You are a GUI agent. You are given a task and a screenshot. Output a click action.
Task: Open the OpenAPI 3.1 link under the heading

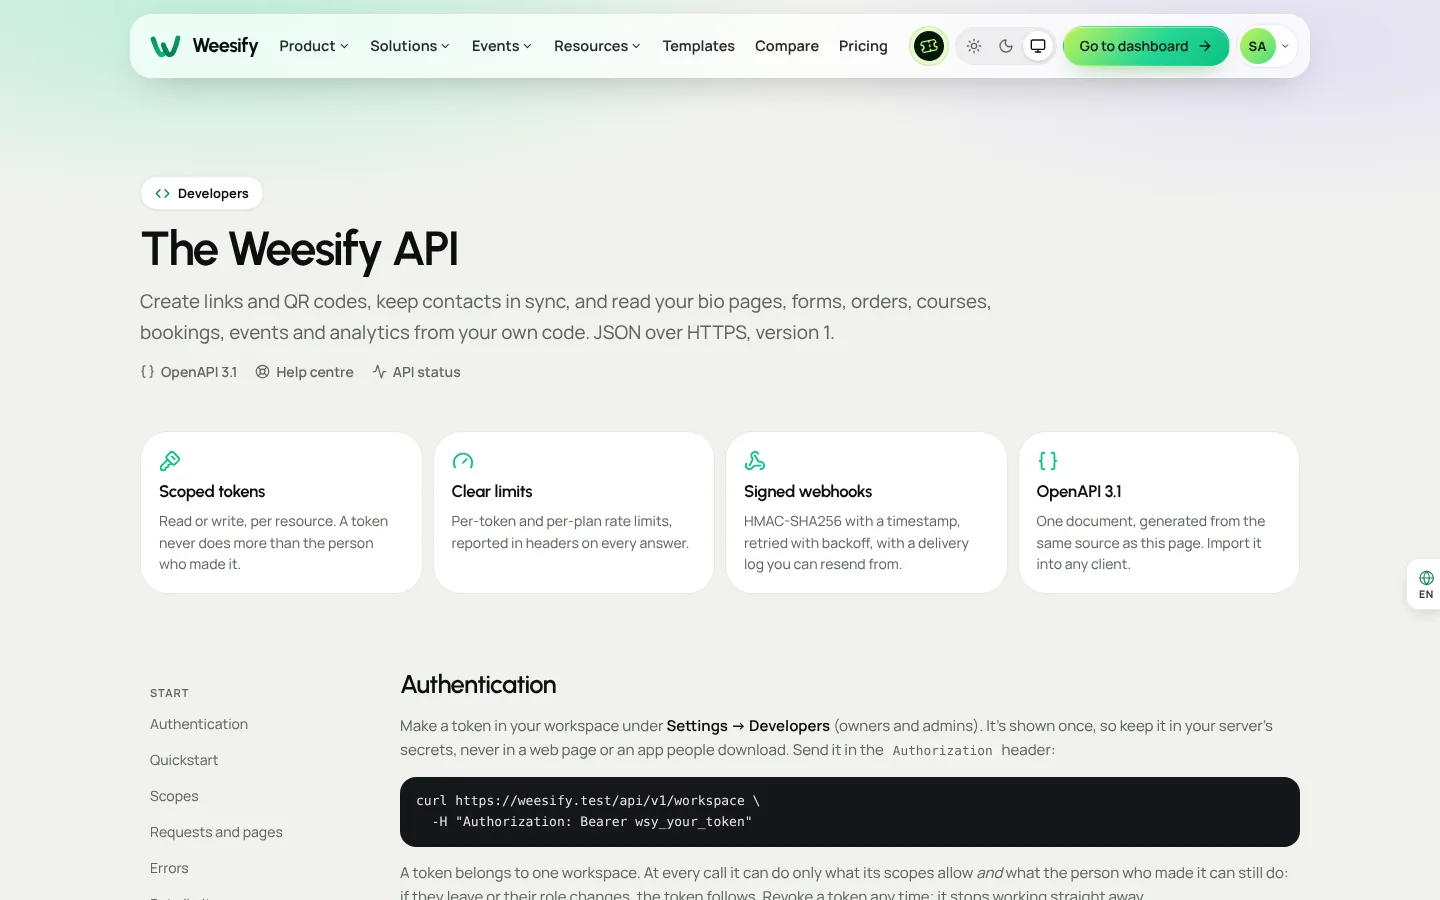[189, 372]
